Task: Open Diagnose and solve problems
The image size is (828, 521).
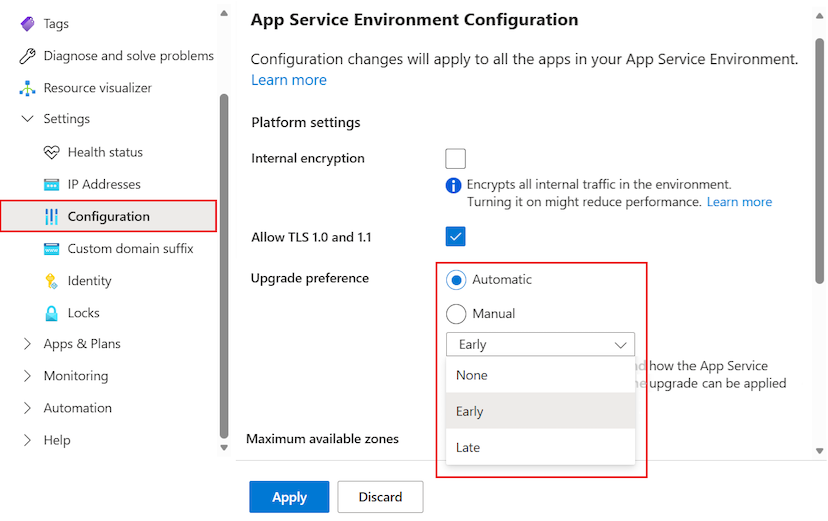Action: [128, 56]
